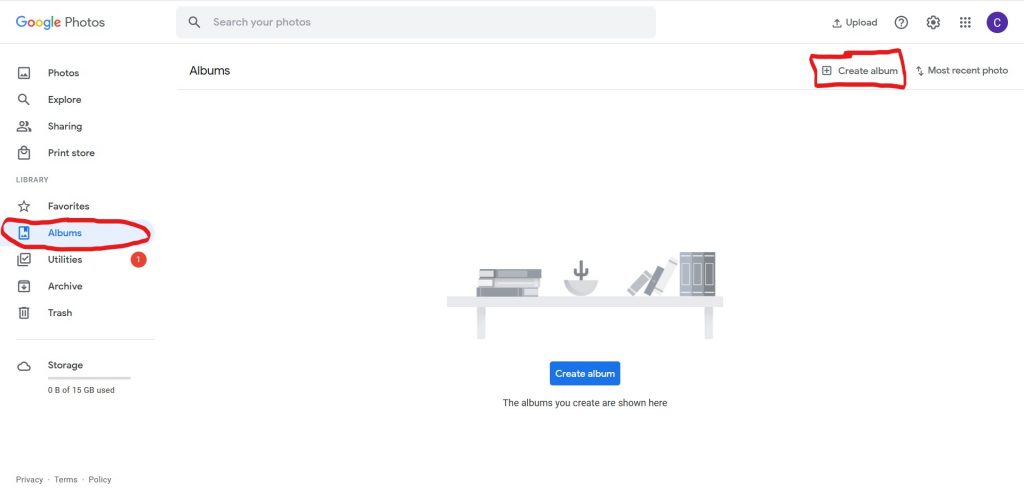Open the Print store bag icon

tap(24, 153)
